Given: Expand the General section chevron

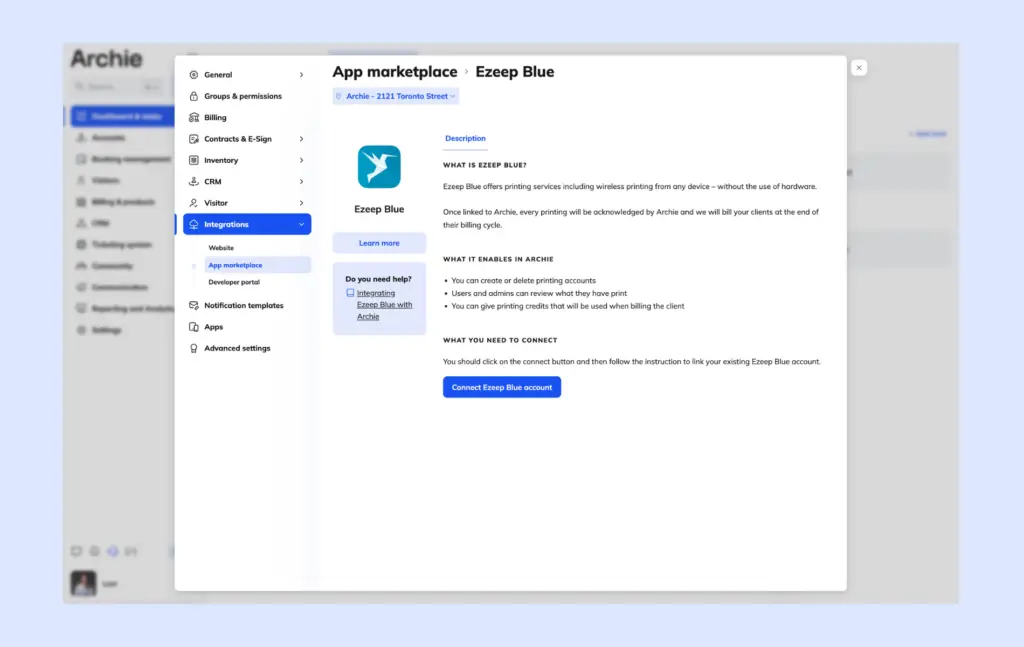Looking at the screenshot, I should coord(301,74).
